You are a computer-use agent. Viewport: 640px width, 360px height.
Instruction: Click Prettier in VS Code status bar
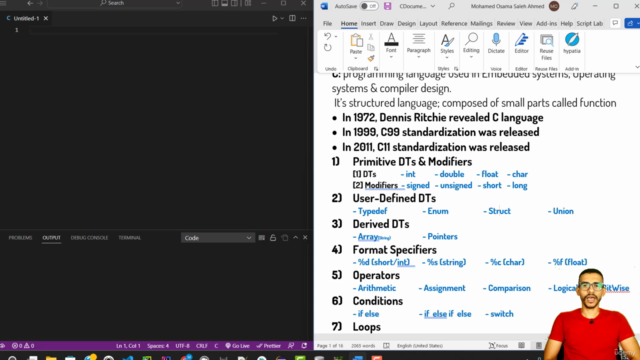pyautogui.click(x=269, y=346)
